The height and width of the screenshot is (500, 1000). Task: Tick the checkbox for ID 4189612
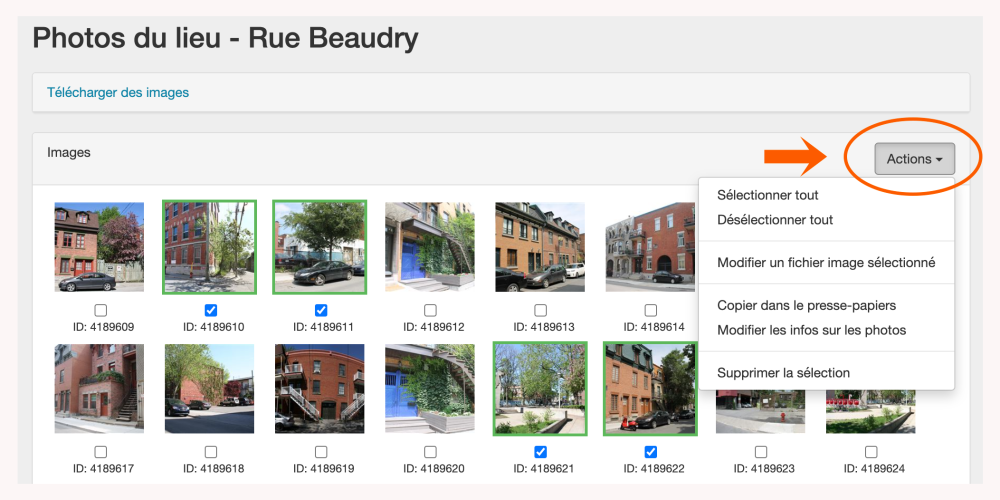430,310
